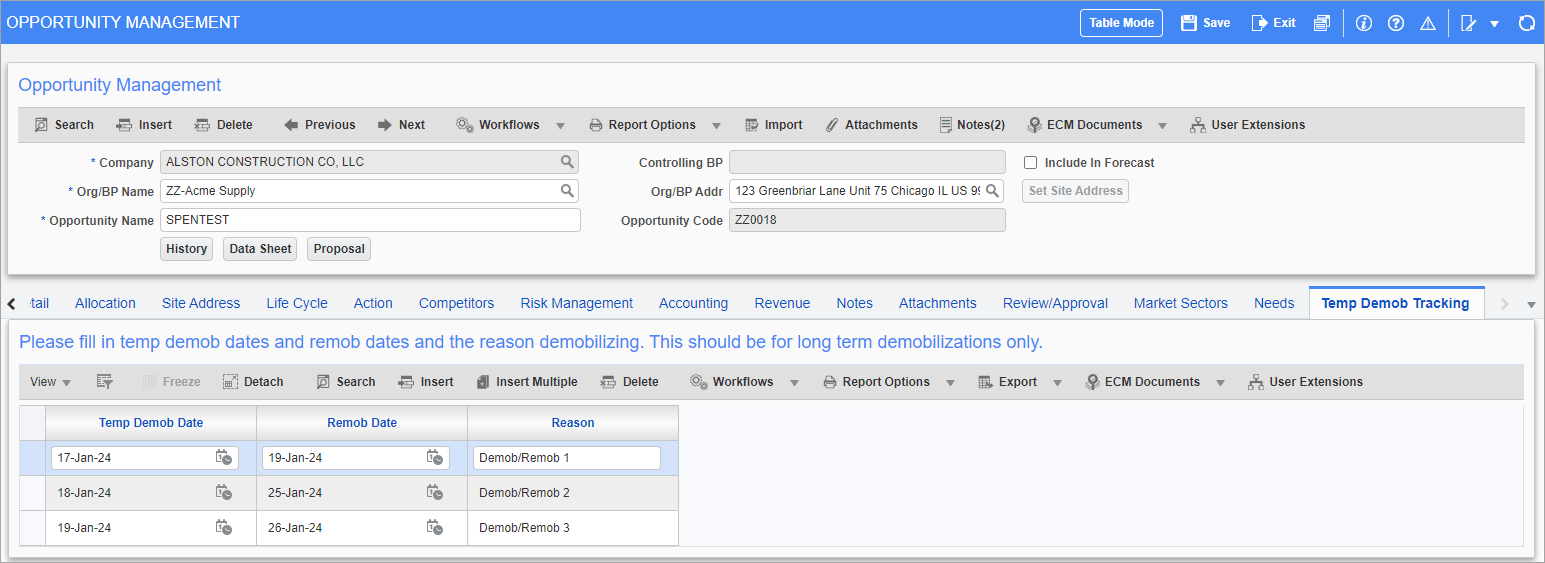Click the Exit icon in header

pyautogui.click(x=1260, y=23)
